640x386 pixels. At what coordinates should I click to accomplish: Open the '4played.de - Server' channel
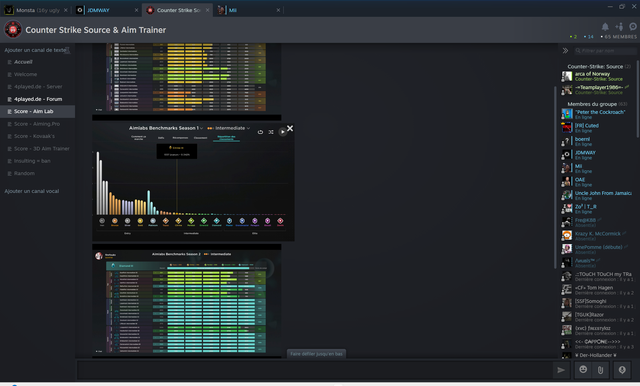38,87
